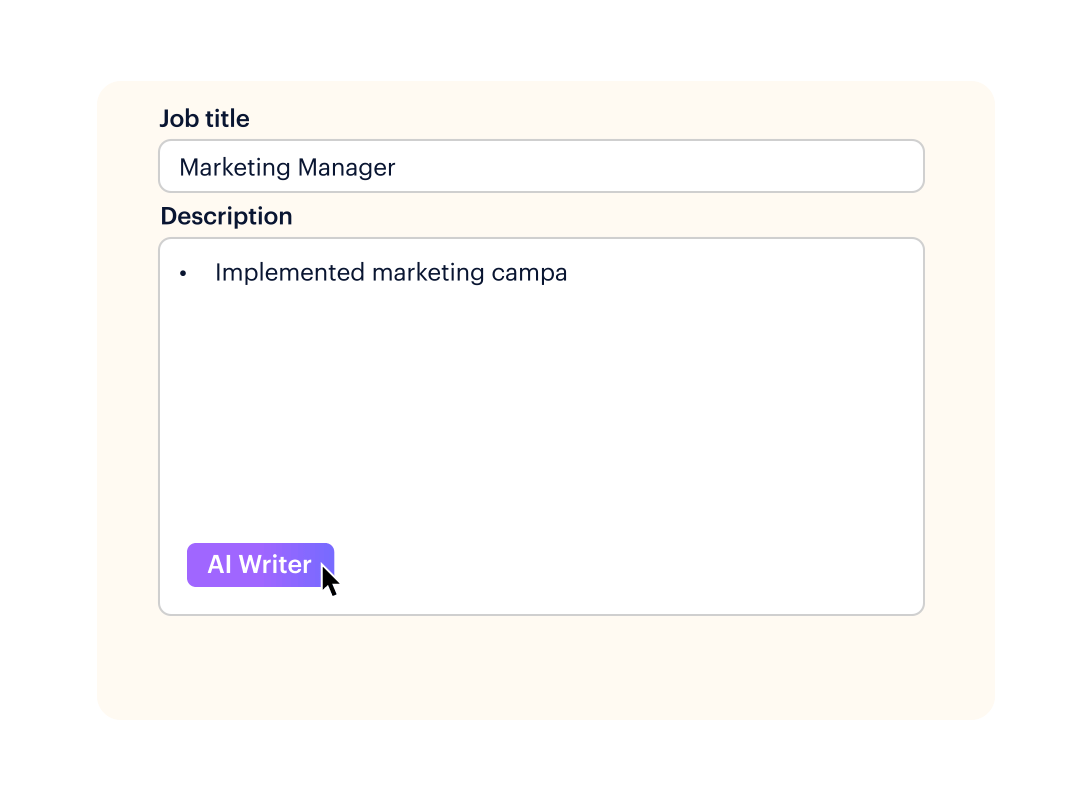The image size is (1090, 800).
Task: Click the Description label
Action: 226,216
